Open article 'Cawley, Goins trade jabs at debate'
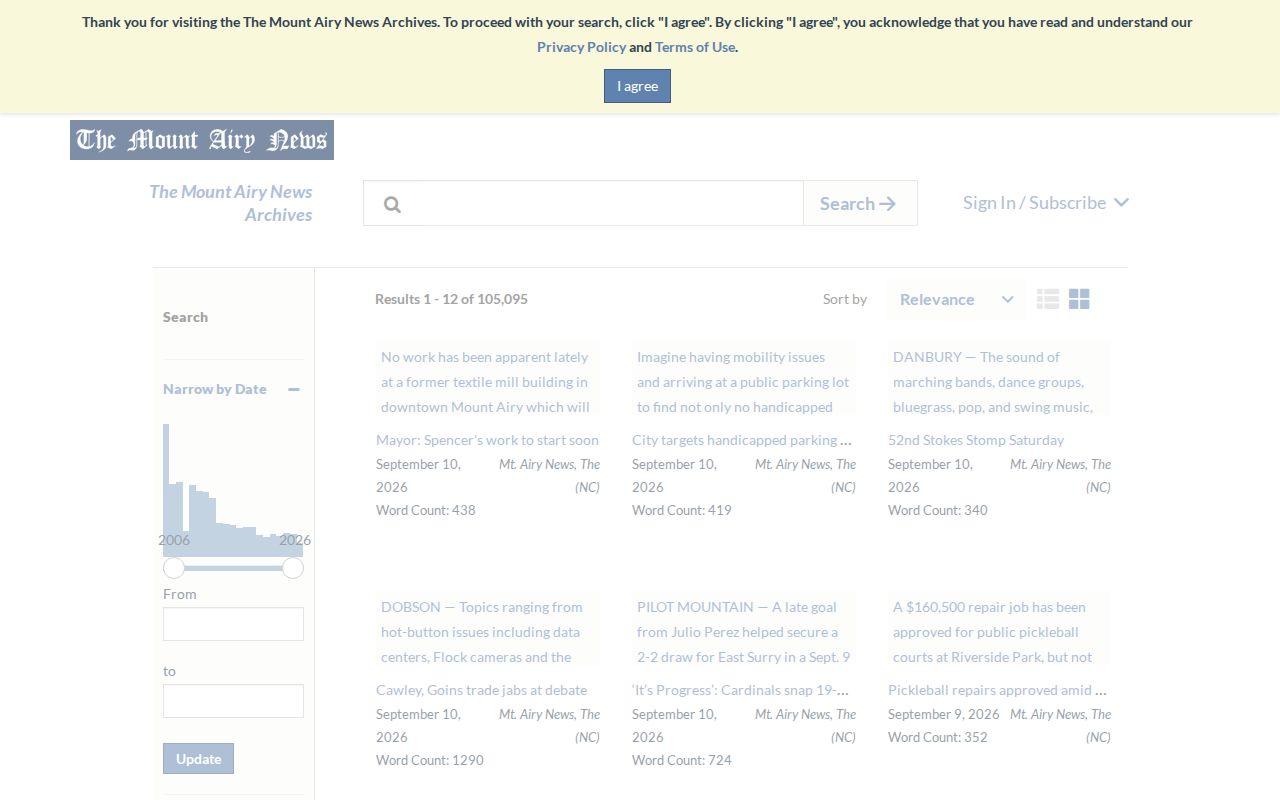Screen dimensions: 1280x800 (x=481, y=690)
